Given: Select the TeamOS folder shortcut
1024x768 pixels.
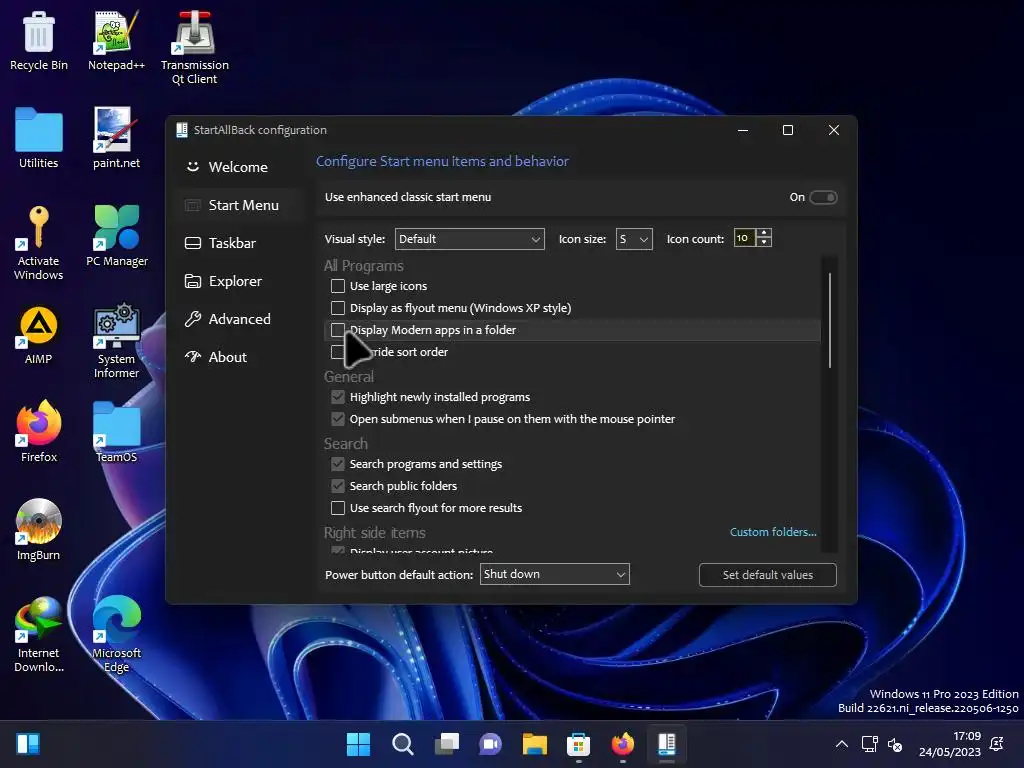Looking at the screenshot, I should tap(116, 432).
